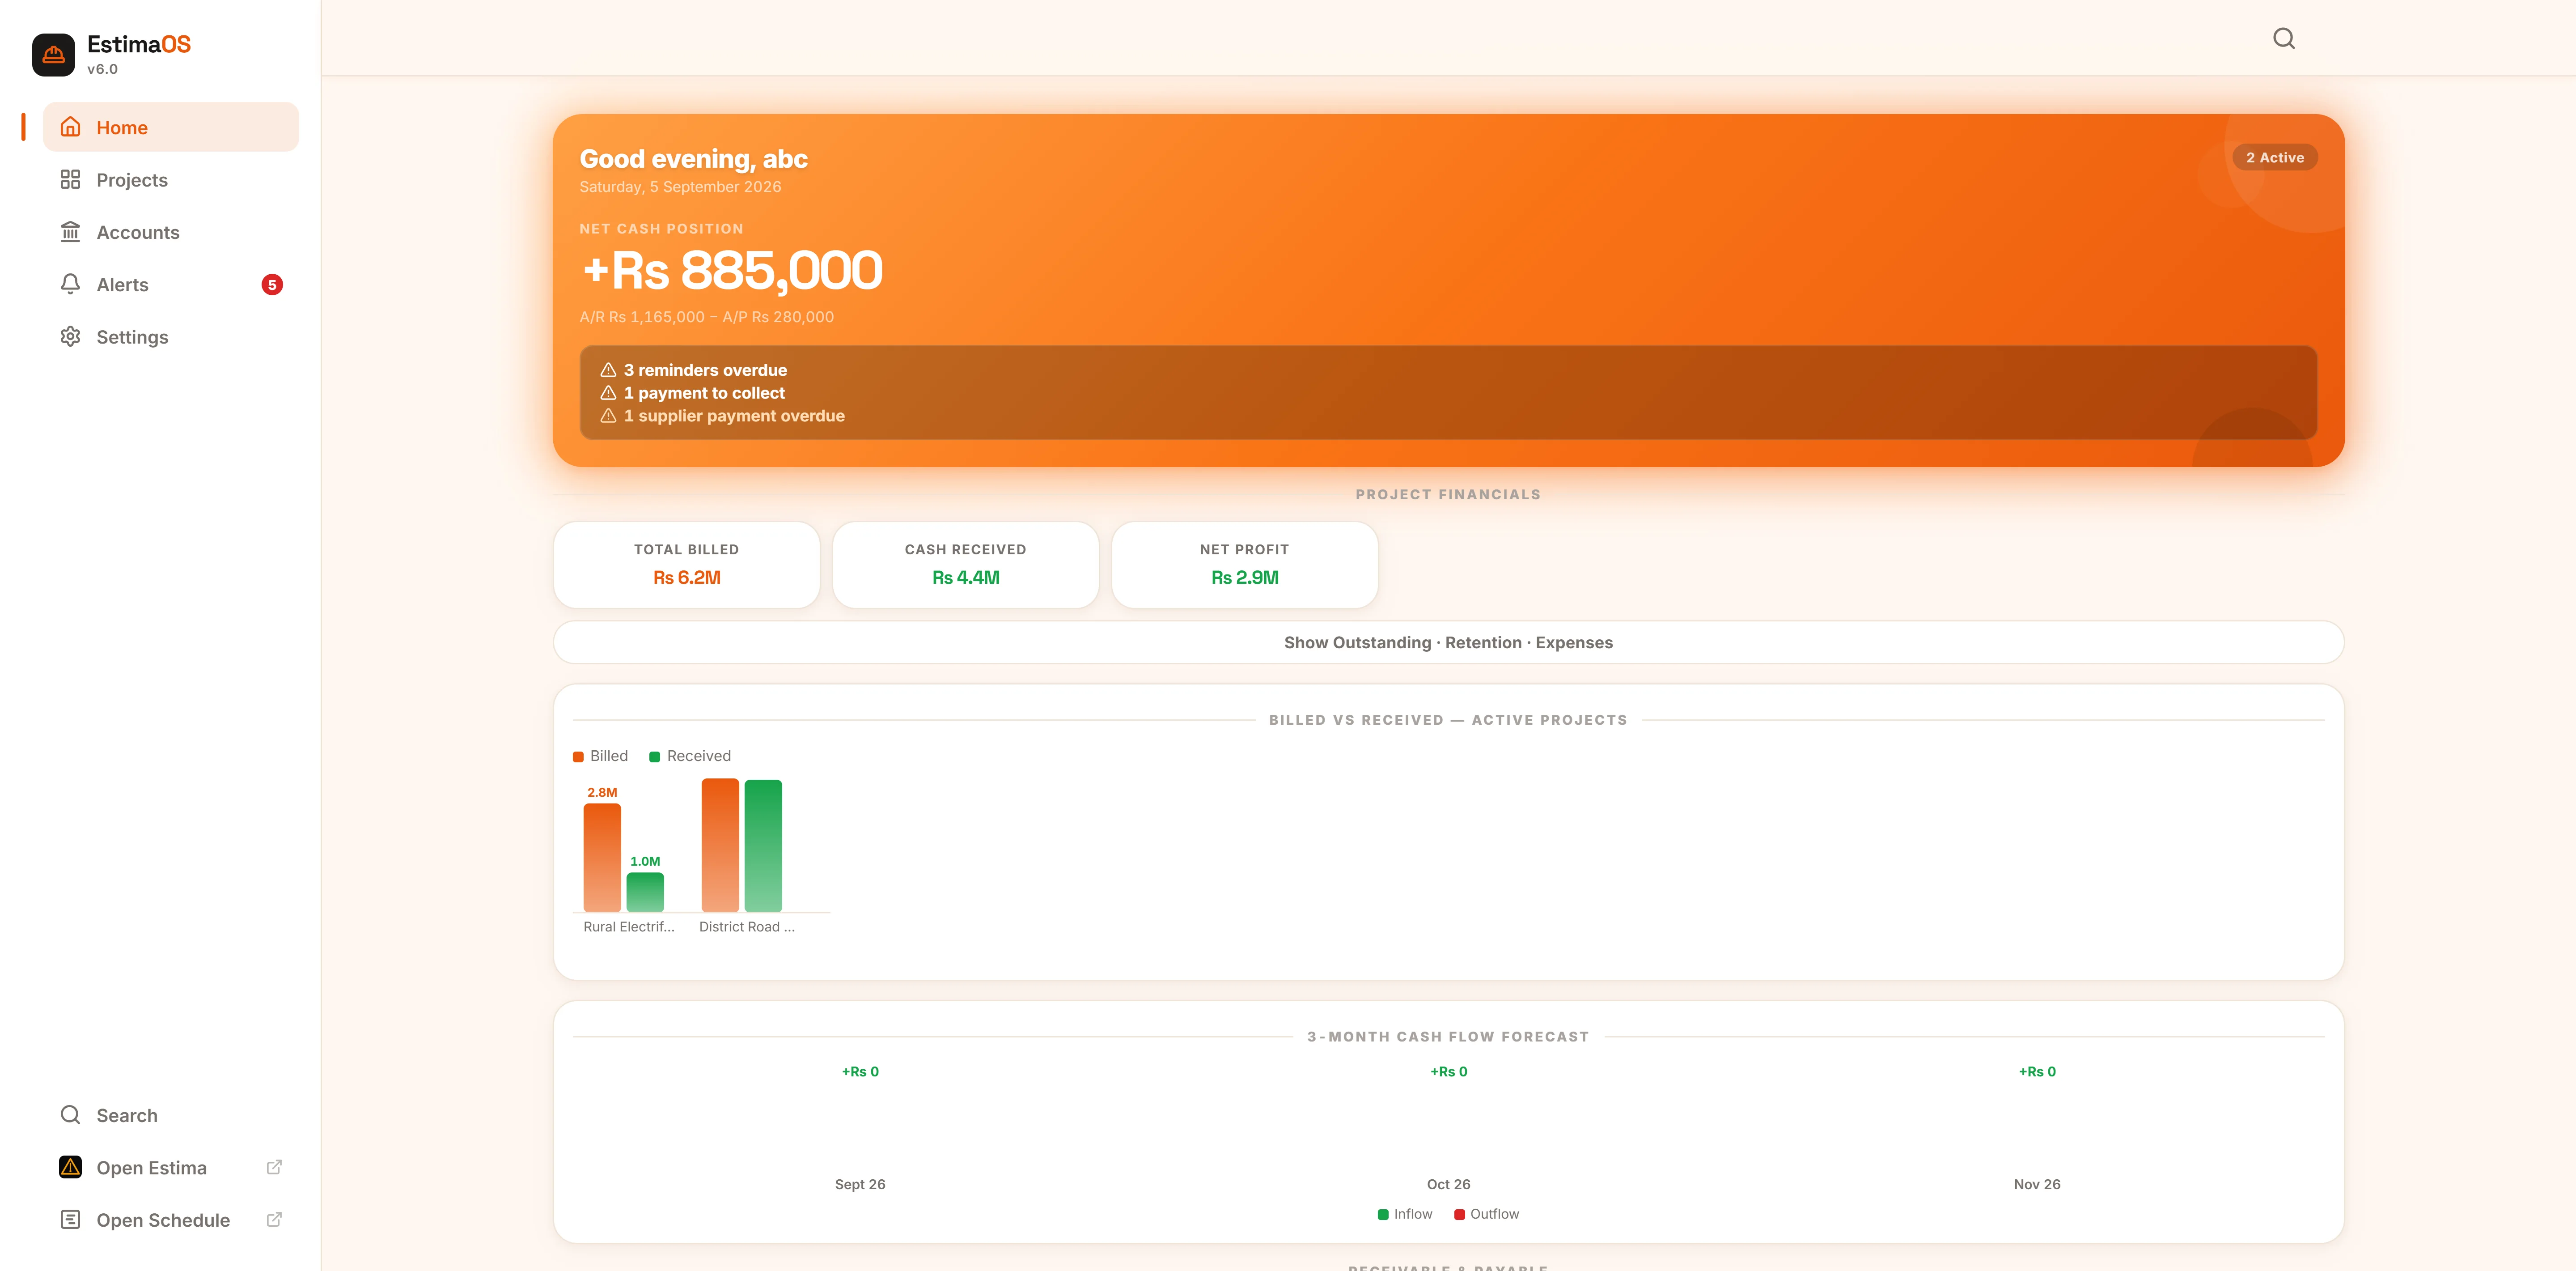Click +Rs 0 value above Sept 26
This screenshot has width=2576, height=1271.
click(860, 1071)
